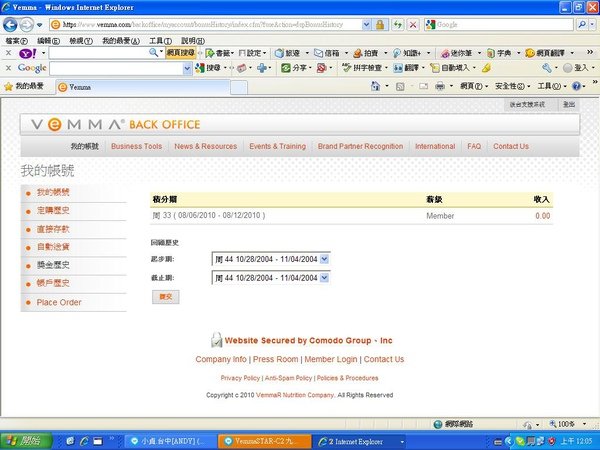Select the Vemma browser tab

click(143, 87)
